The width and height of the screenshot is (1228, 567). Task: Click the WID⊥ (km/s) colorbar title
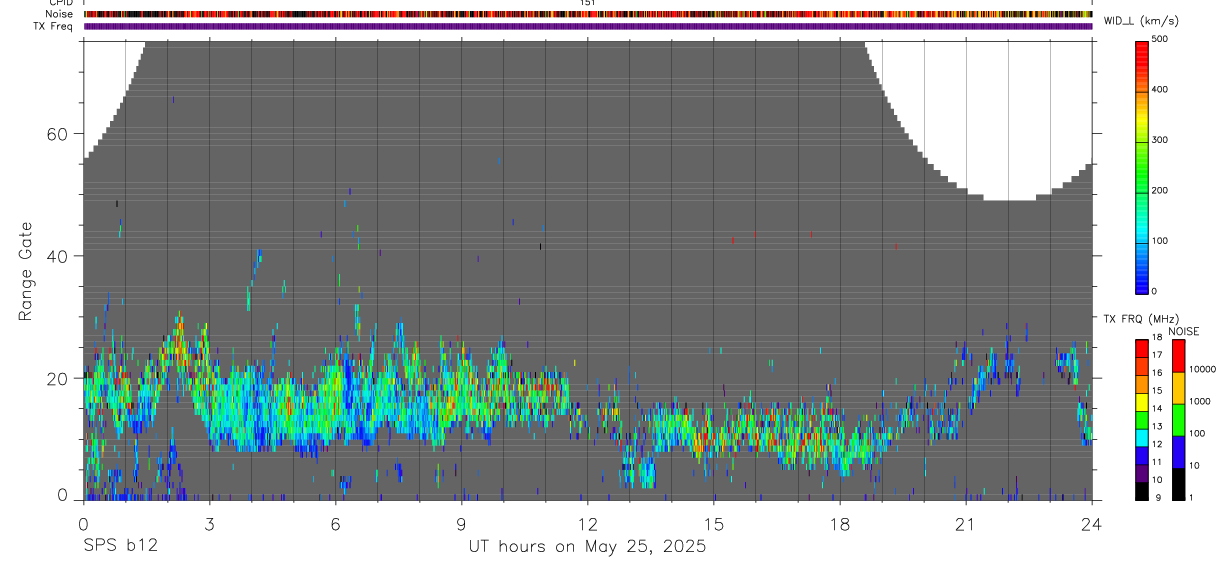pyautogui.click(x=1141, y=20)
